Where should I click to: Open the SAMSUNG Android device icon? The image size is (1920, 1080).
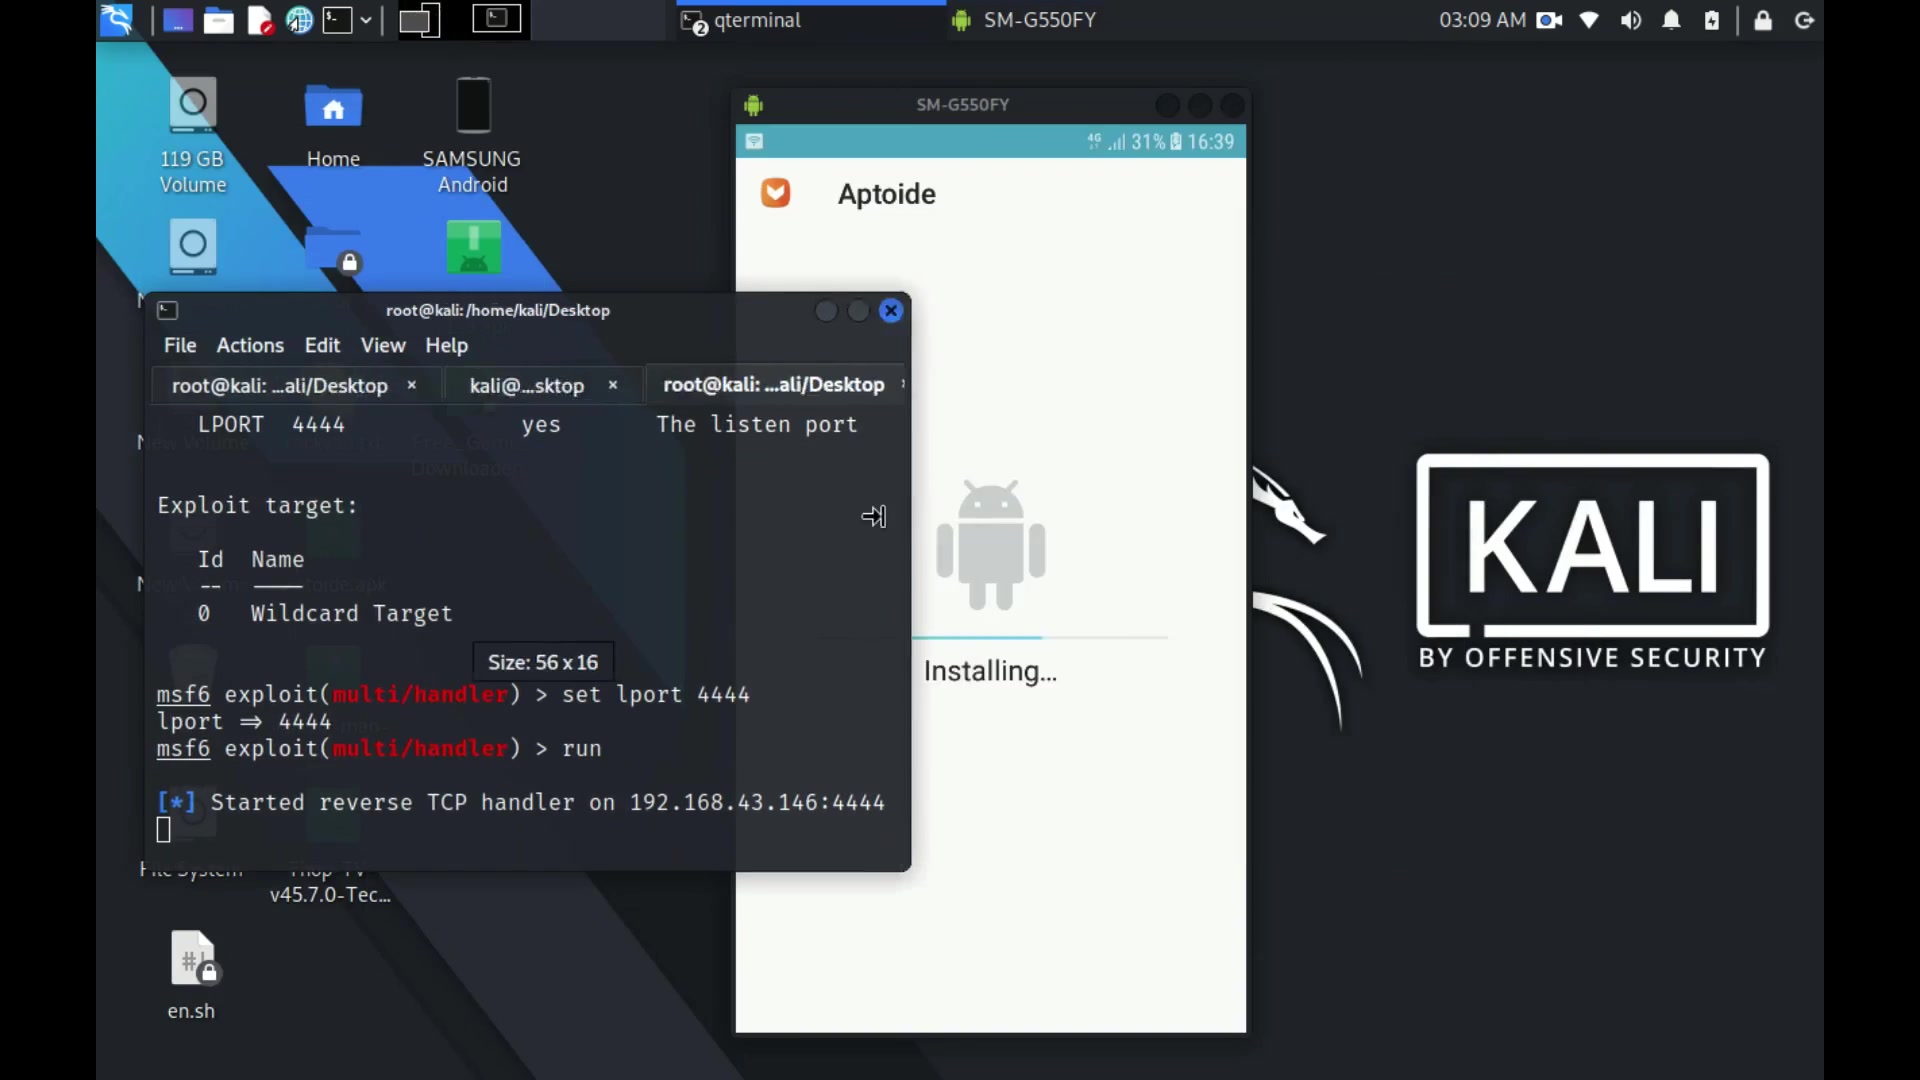click(x=472, y=135)
